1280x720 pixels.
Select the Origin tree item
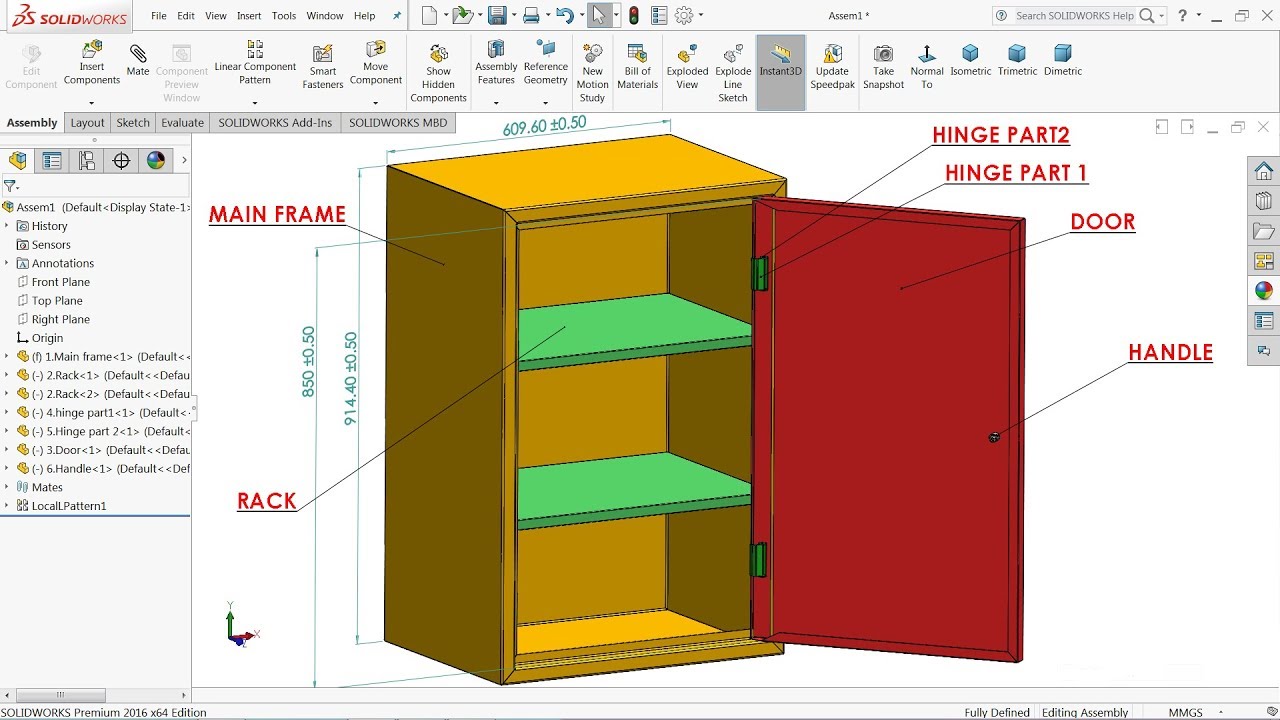click(x=40, y=338)
